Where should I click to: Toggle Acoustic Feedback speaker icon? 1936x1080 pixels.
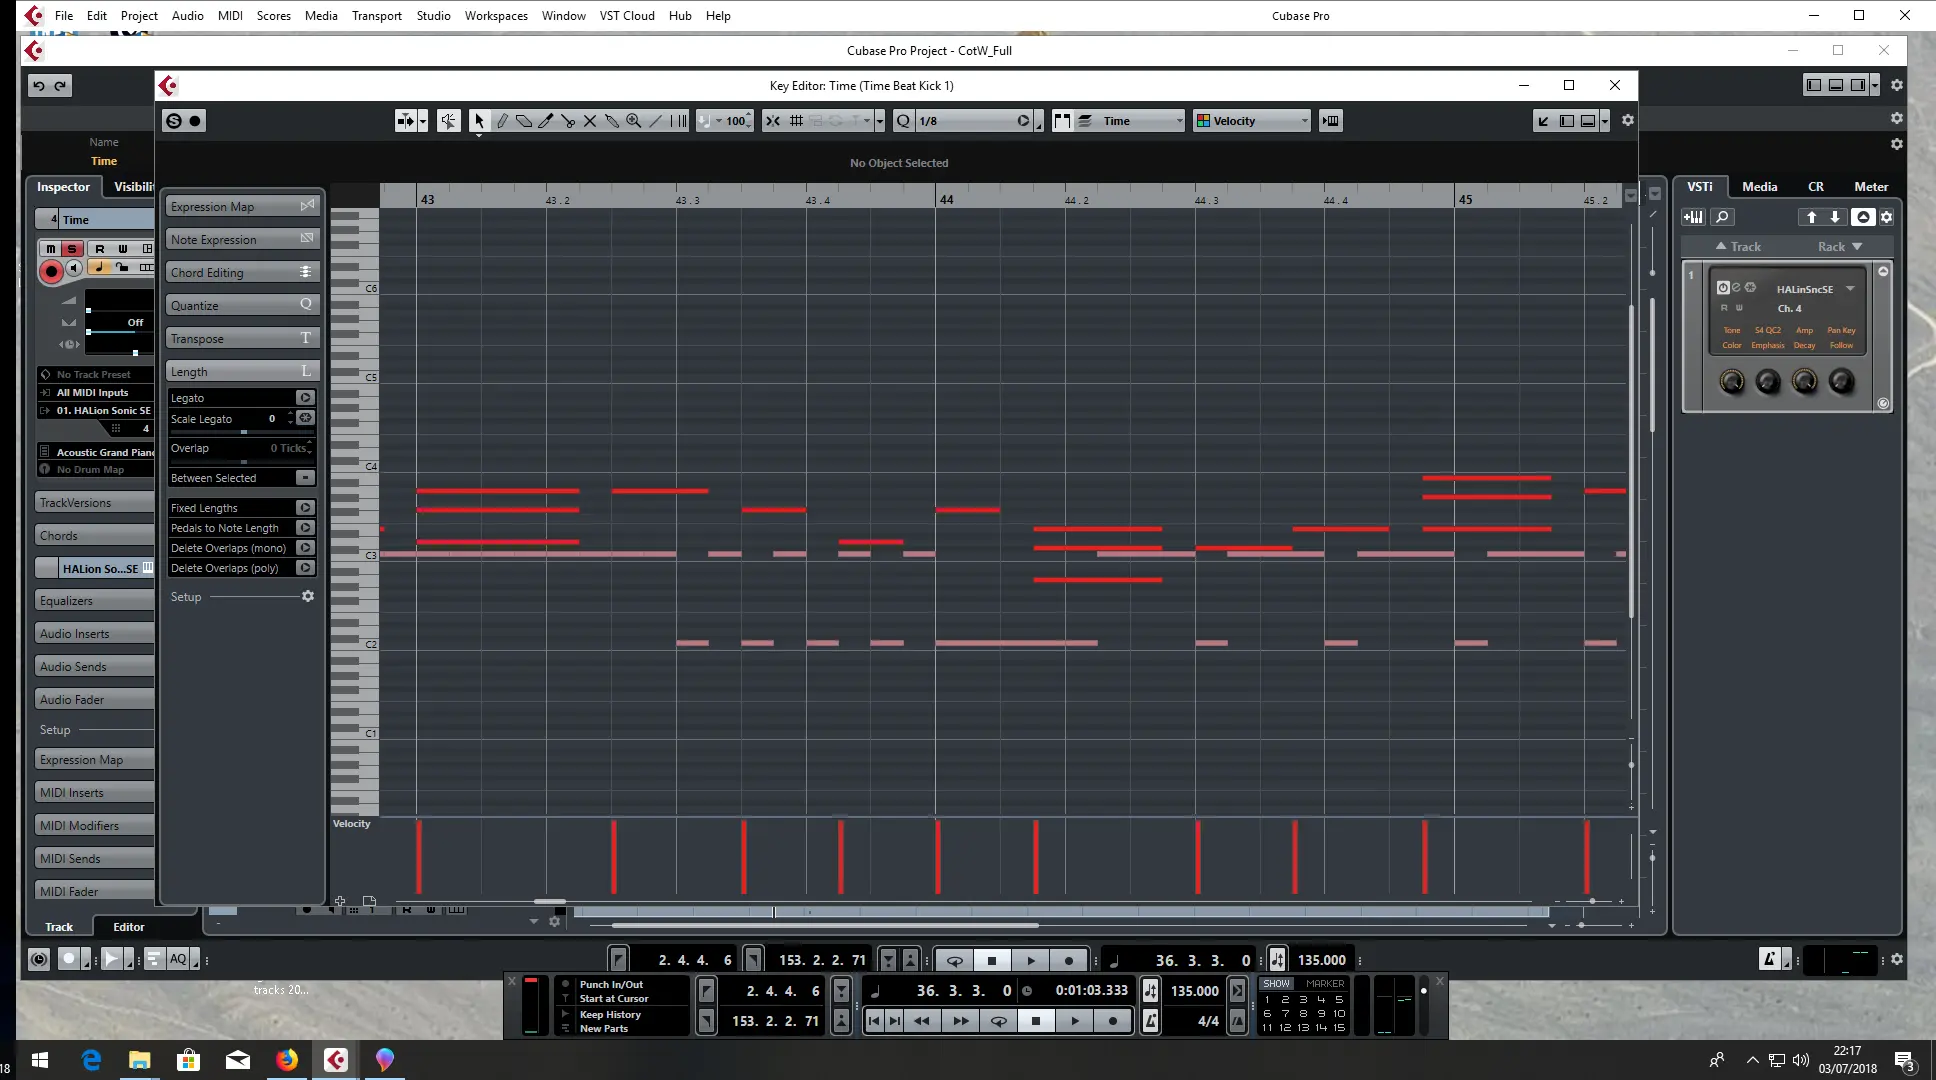point(448,121)
